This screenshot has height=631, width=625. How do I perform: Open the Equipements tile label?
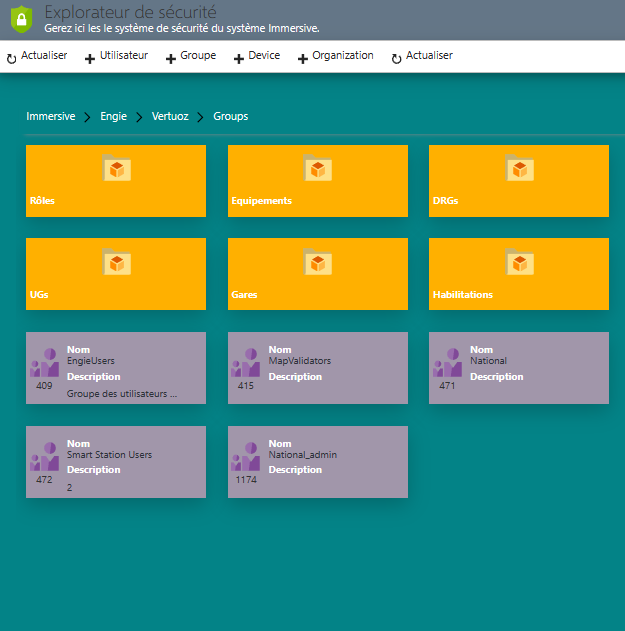pos(261,201)
